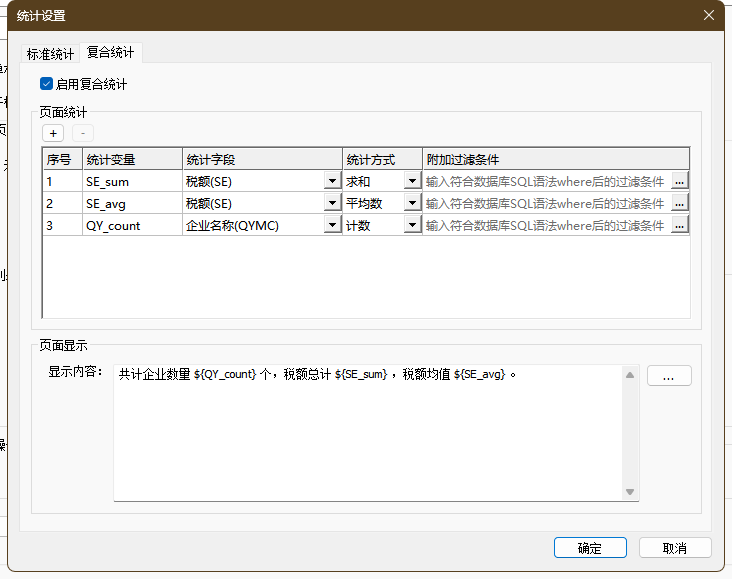Click inside the 显示内容 text area
Image resolution: width=732 pixels, height=579 pixels.
tap(370, 440)
